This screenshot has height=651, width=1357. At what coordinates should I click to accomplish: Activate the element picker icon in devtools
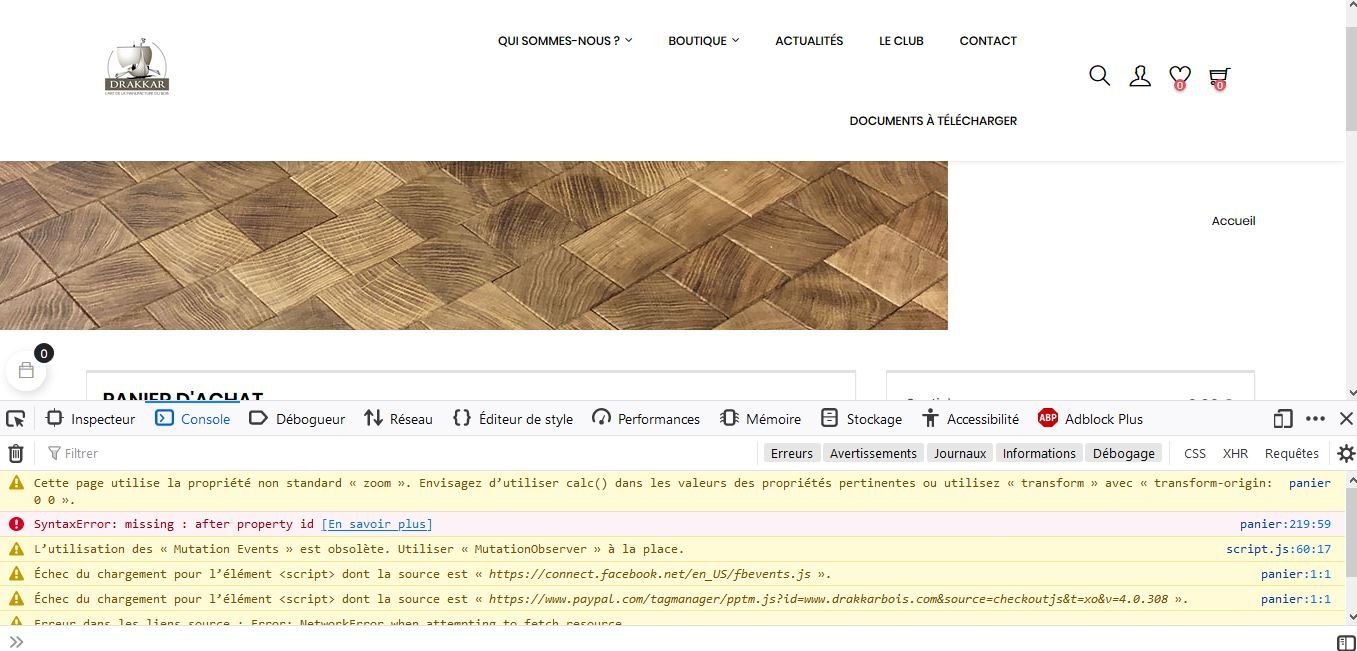tap(15, 418)
